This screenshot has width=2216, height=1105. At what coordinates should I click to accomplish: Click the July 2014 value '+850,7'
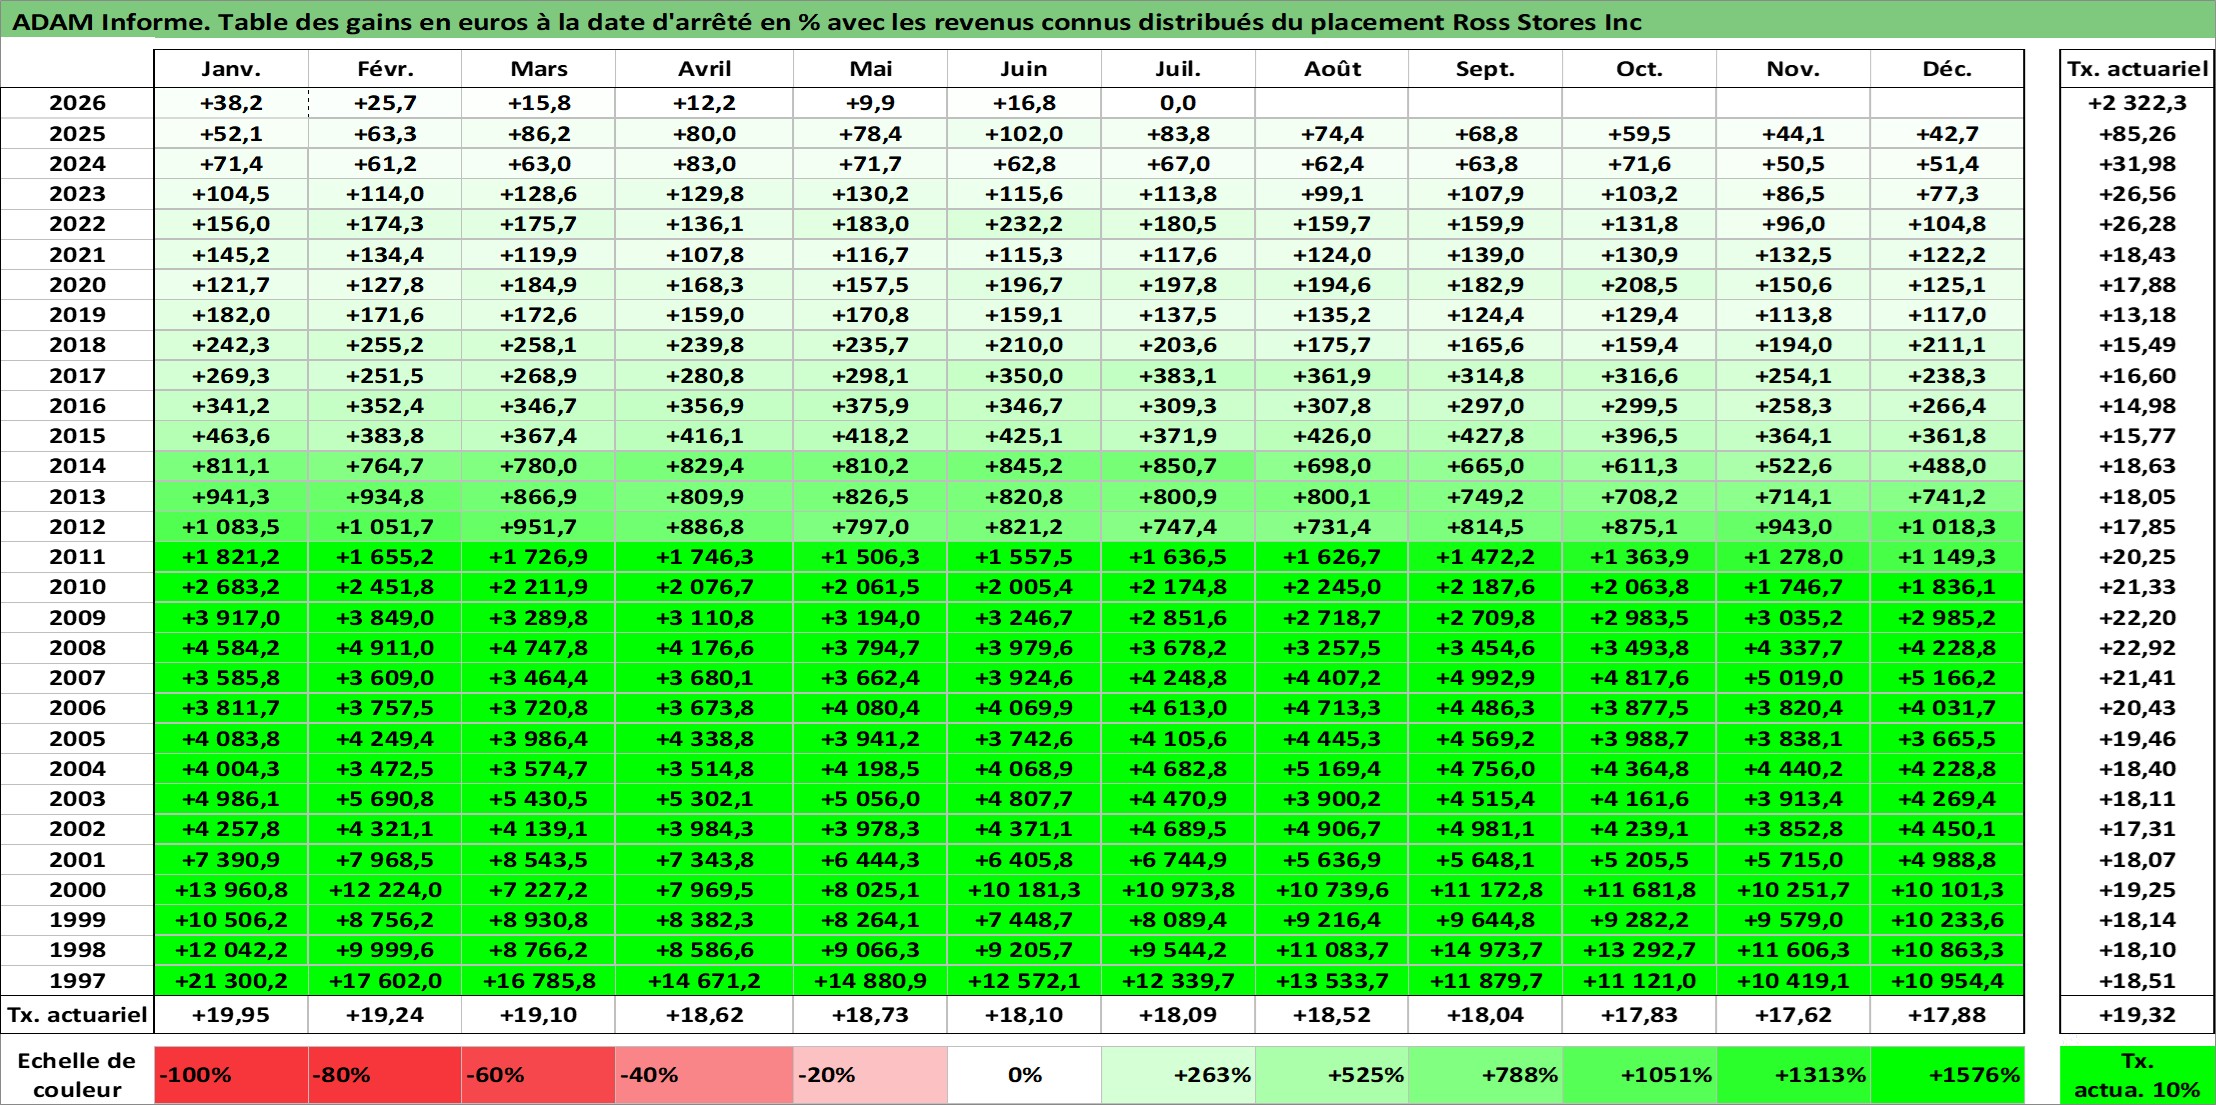pos(1178,466)
